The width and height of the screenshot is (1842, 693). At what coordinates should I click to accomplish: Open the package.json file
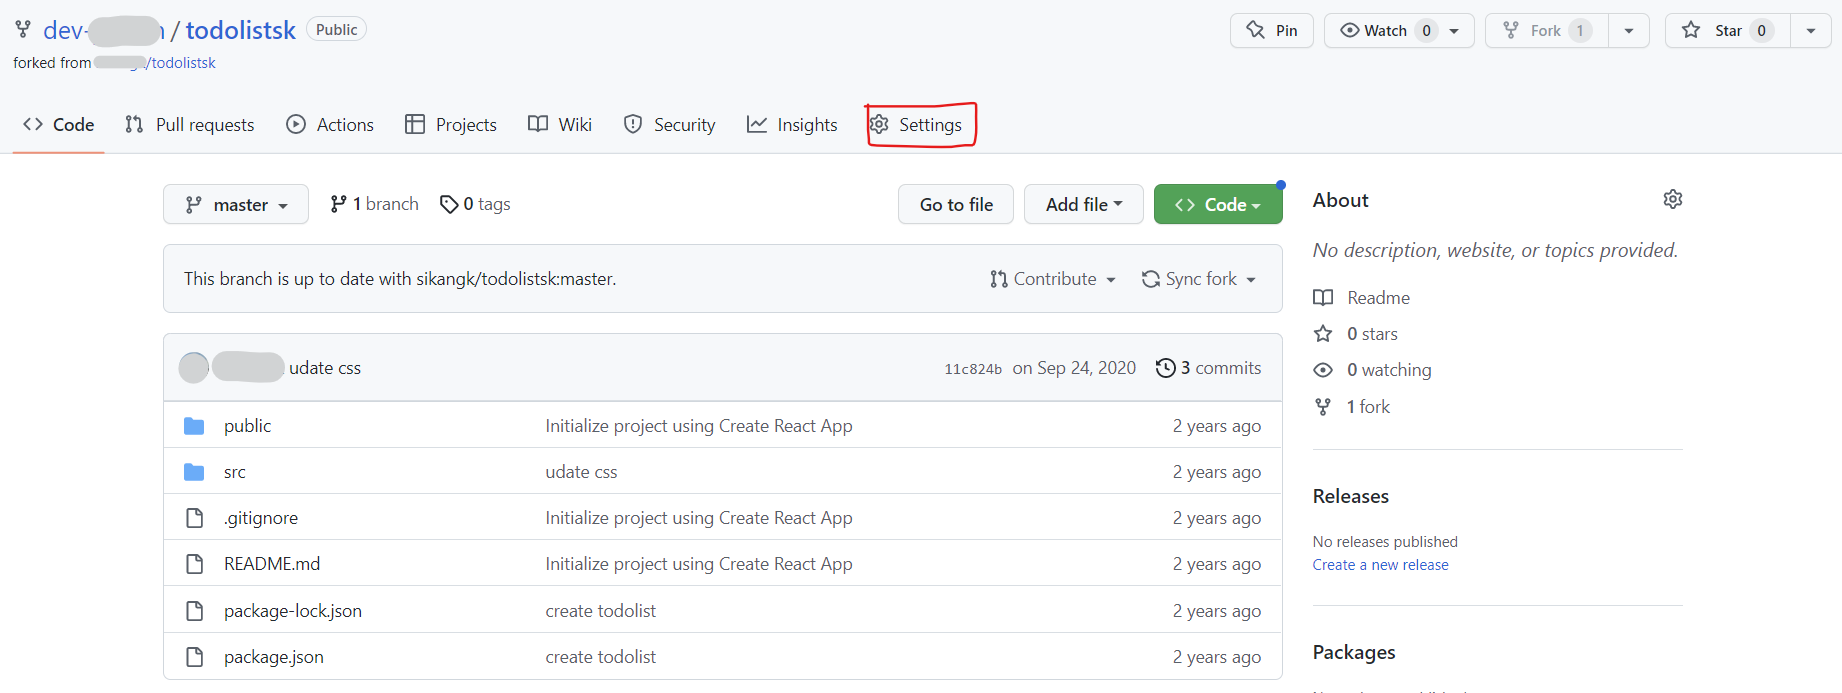(274, 657)
